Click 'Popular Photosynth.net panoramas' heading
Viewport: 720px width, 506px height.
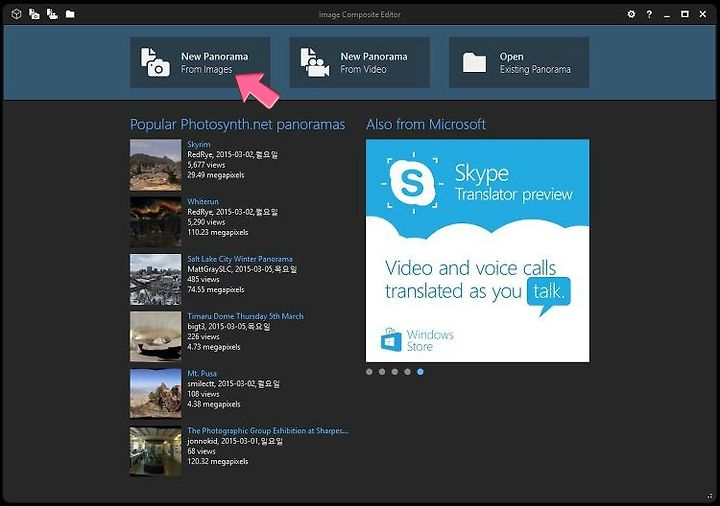pos(237,124)
